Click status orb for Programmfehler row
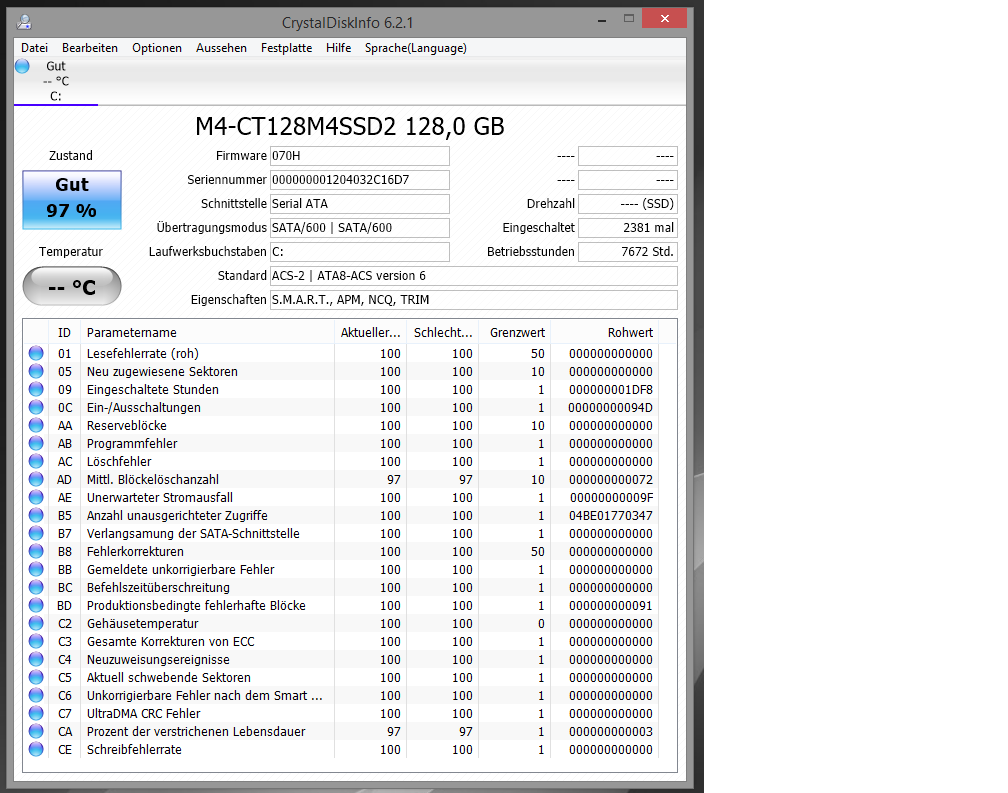Image resolution: width=1008 pixels, height=793 pixels. click(36, 443)
